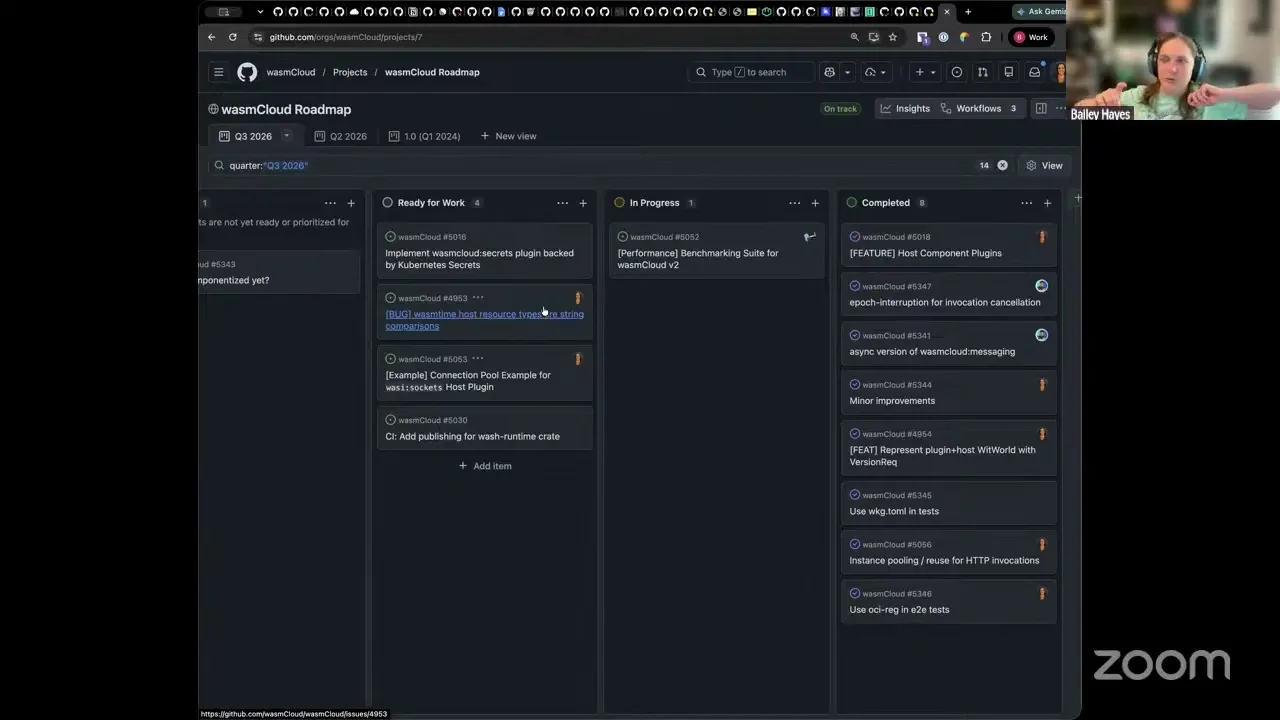The image size is (1280, 720).
Task: Click the GitHub Octocat logo
Action: (247, 72)
